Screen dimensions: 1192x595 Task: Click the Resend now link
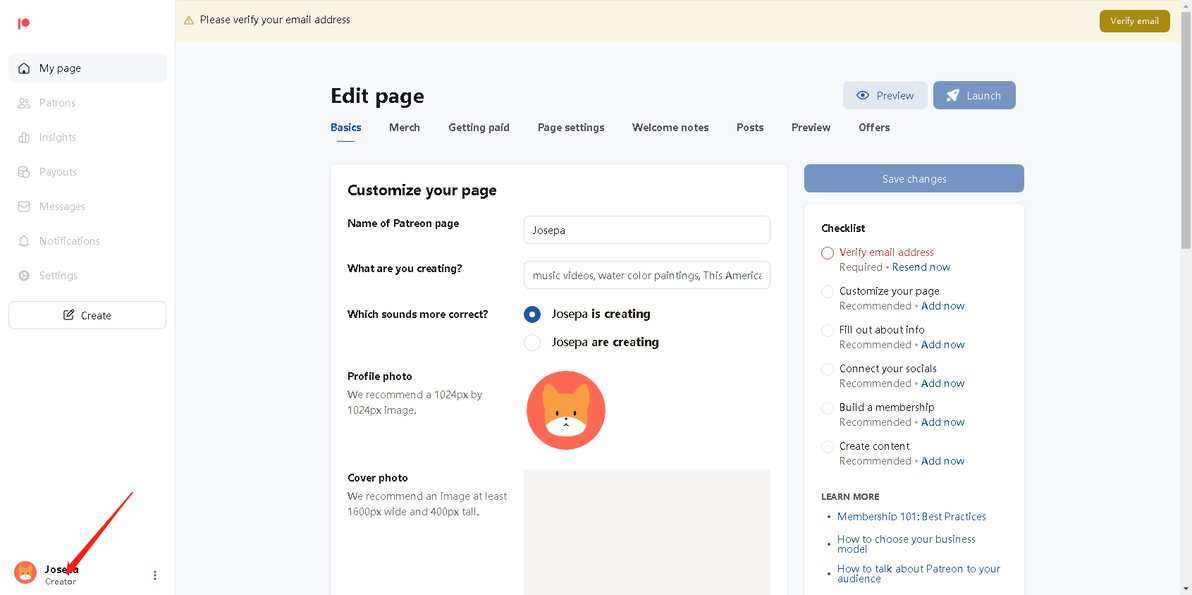point(921,267)
